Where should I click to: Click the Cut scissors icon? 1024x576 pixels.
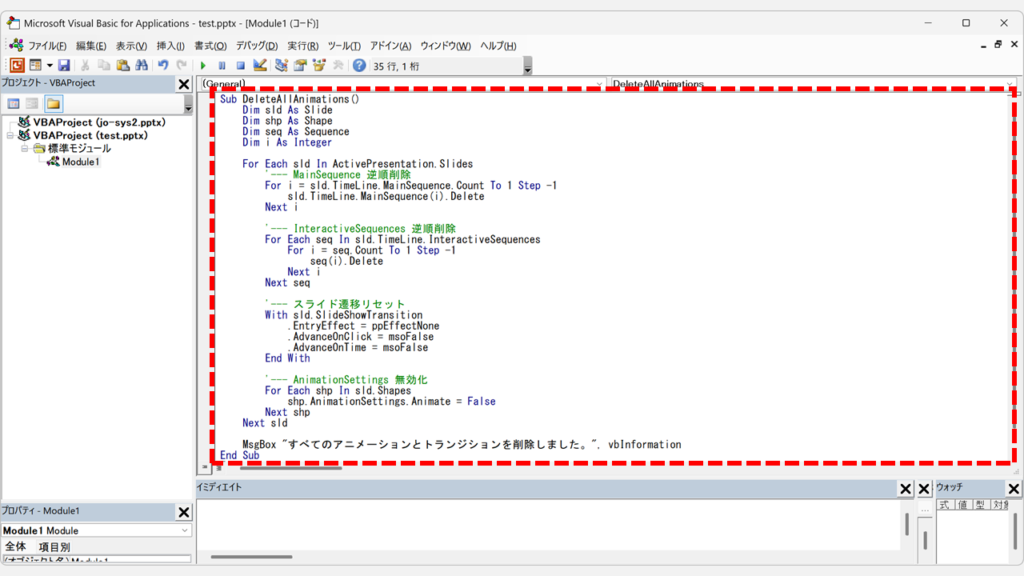pos(85,65)
